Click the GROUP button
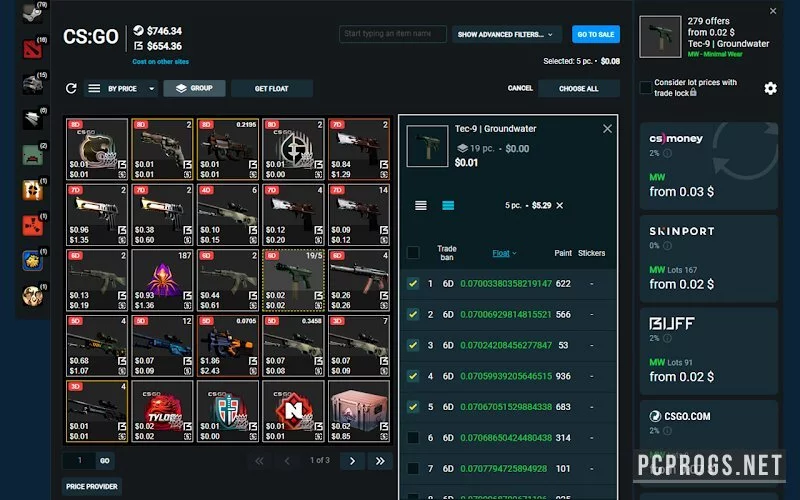 point(194,88)
